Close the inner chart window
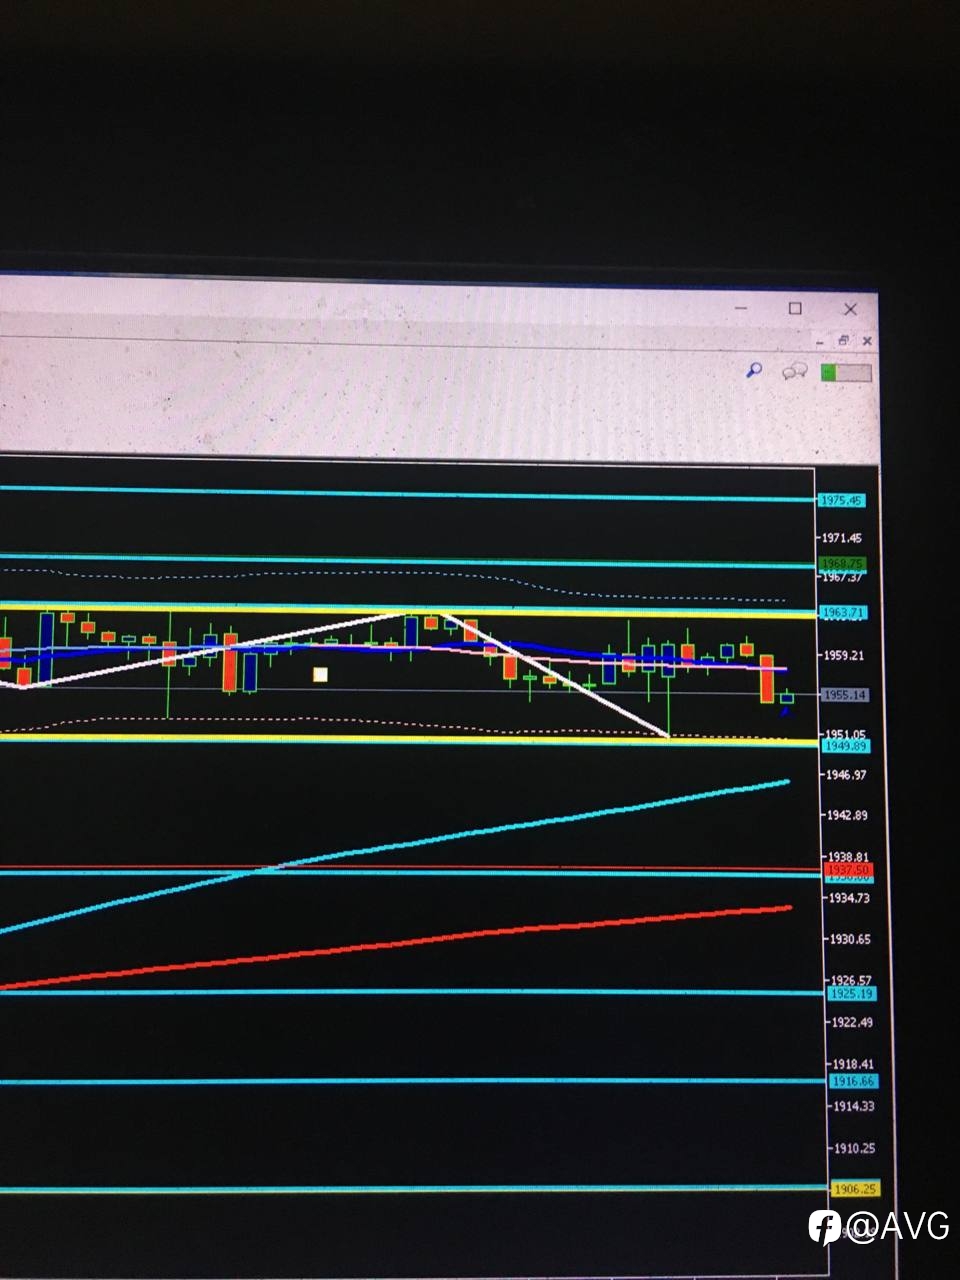Viewport: 960px width, 1280px height. (x=867, y=341)
